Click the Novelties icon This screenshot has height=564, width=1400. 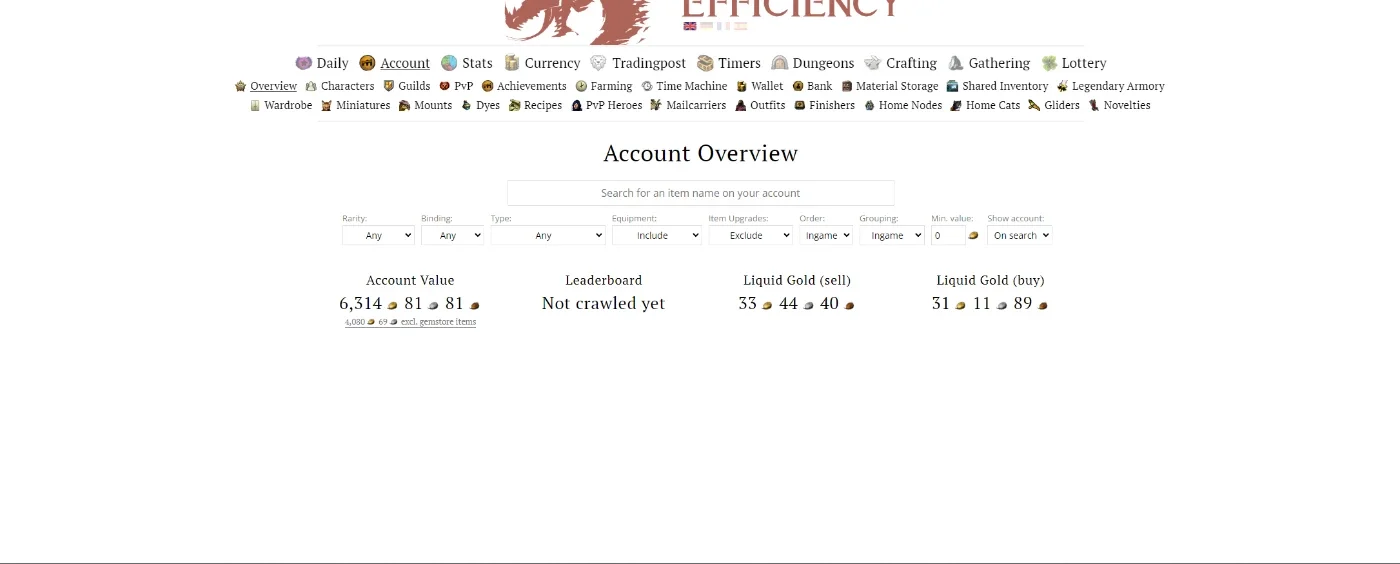[x=1094, y=105]
